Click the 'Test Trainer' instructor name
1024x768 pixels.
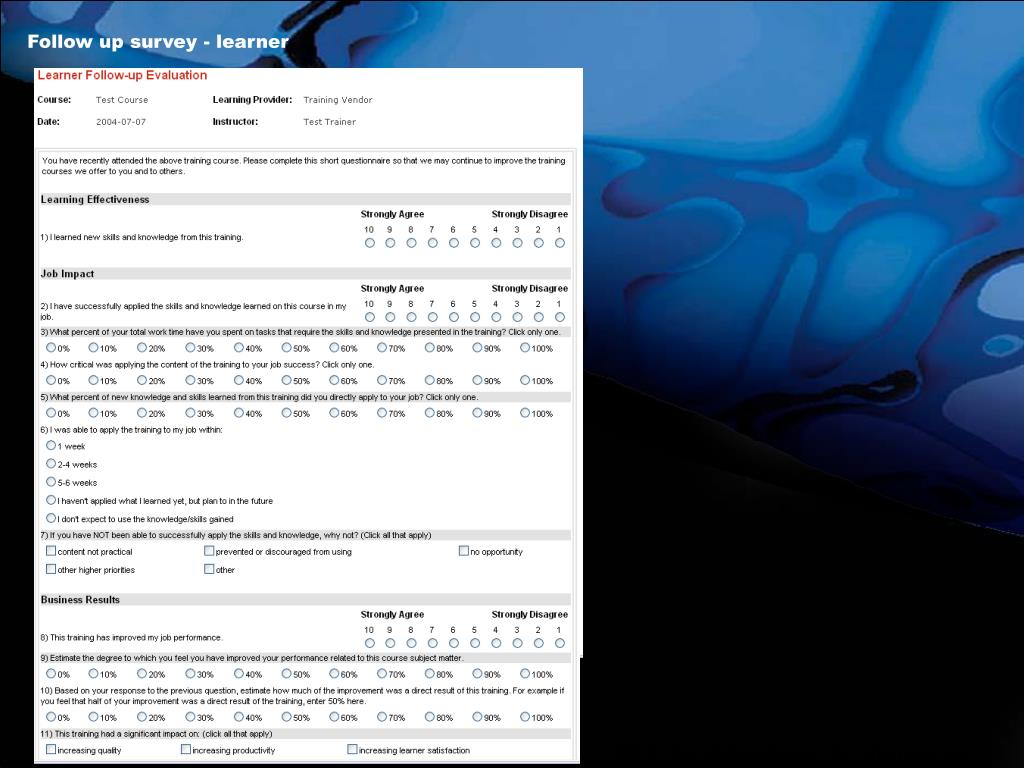click(x=330, y=122)
